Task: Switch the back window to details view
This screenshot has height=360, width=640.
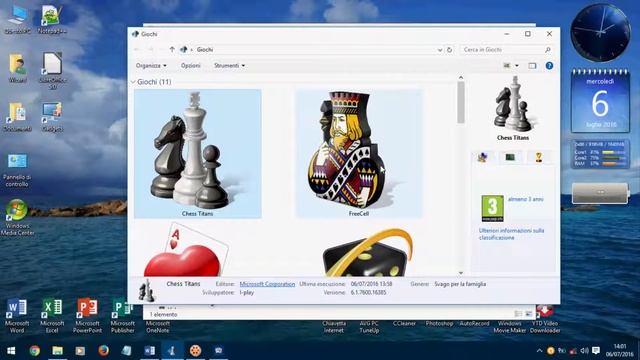Action: (x=518, y=314)
